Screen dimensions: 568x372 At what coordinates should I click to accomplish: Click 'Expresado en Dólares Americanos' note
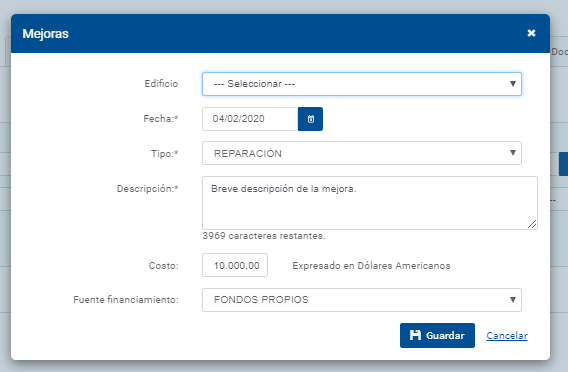[371, 266]
